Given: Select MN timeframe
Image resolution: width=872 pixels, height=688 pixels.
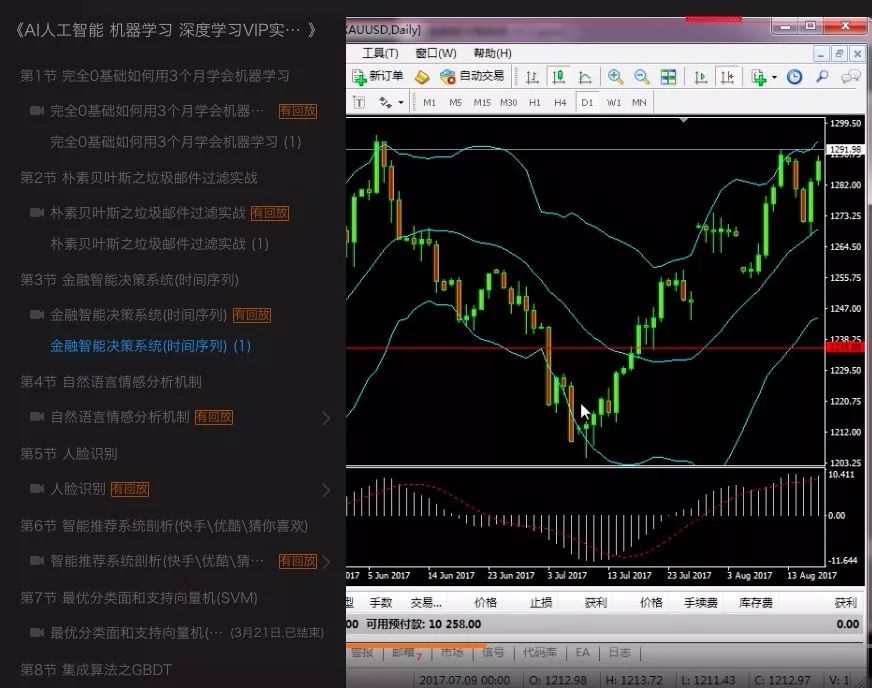Looking at the screenshot, I should click(639, 102).
